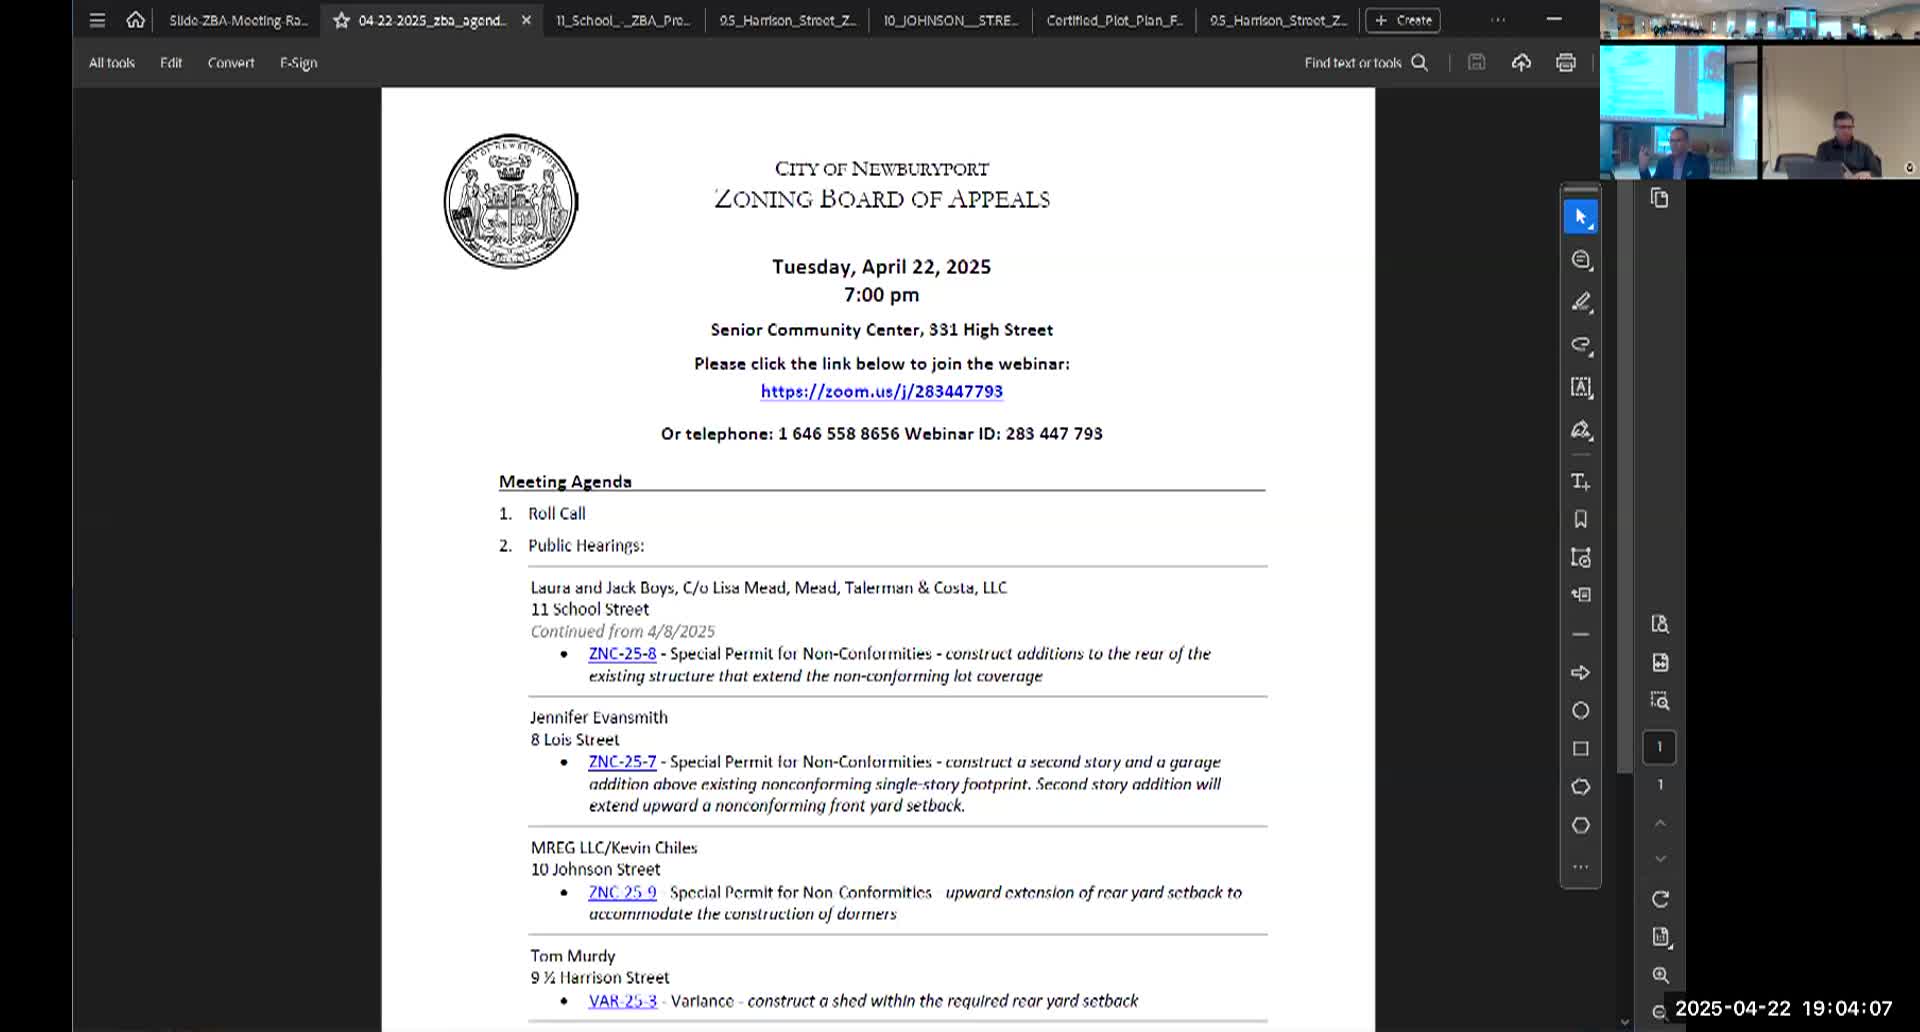
Task: Open the fill and sign pen tool
Action: tap(1580, 430)
